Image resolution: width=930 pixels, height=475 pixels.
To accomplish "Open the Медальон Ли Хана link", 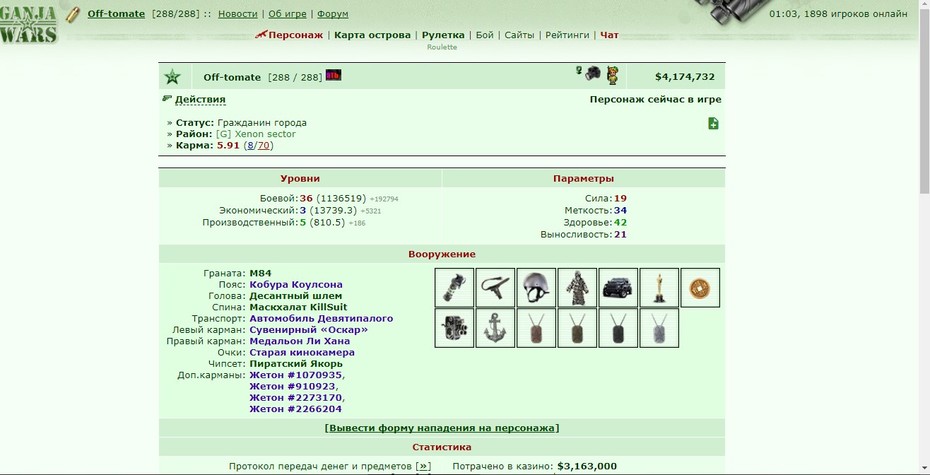I will pyautogui.click(x=300, y=341).
